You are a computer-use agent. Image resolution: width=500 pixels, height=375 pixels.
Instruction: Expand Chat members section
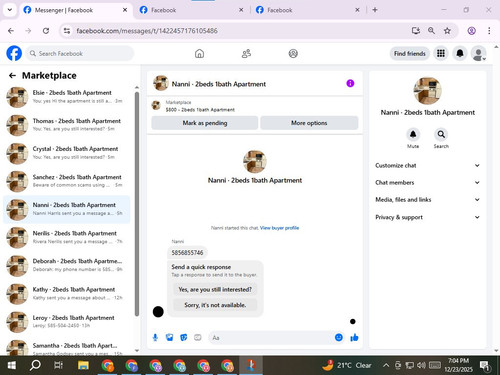point(427,182)
